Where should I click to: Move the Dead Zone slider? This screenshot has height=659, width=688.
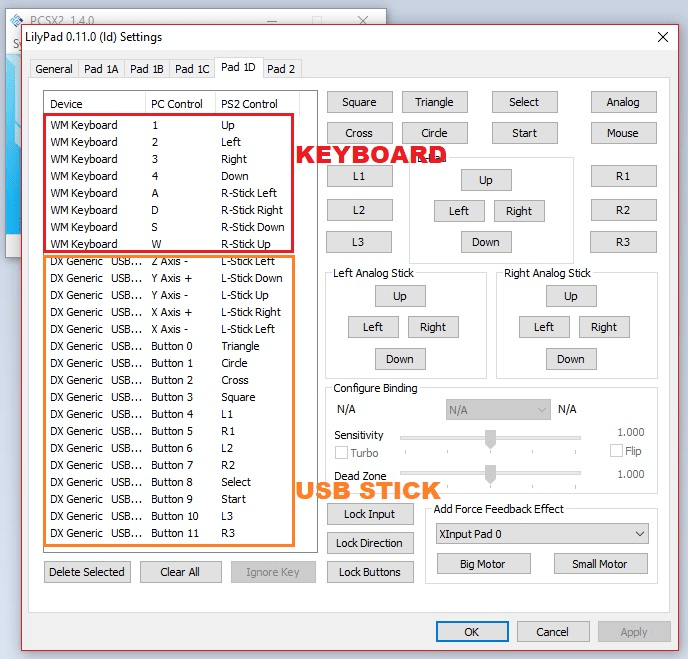[490, 474]
